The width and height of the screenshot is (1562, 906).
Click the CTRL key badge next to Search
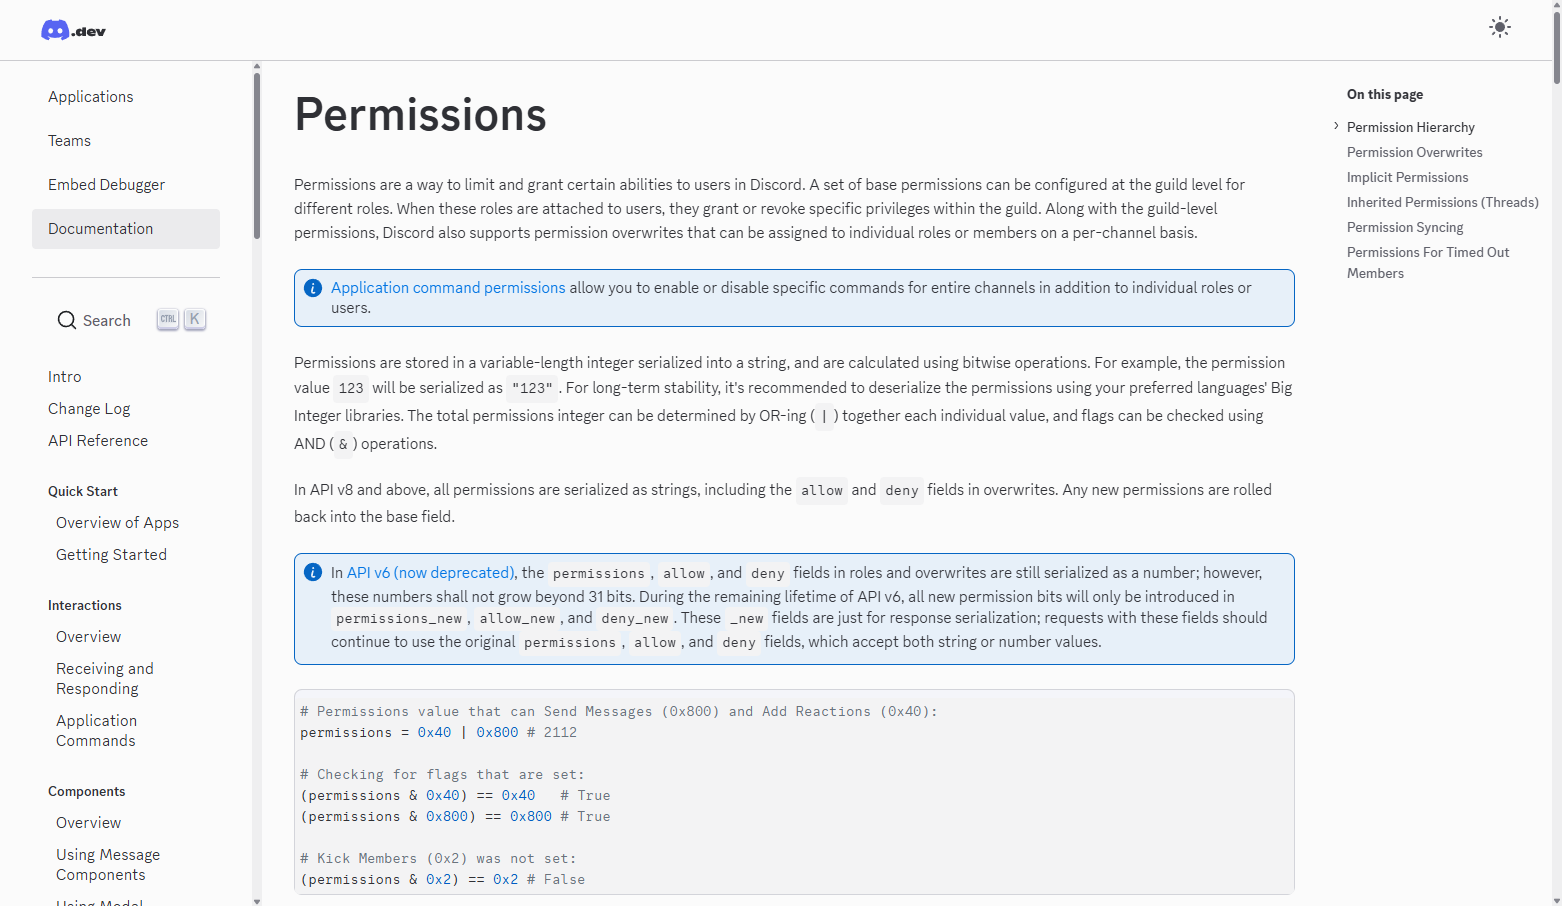167,318
